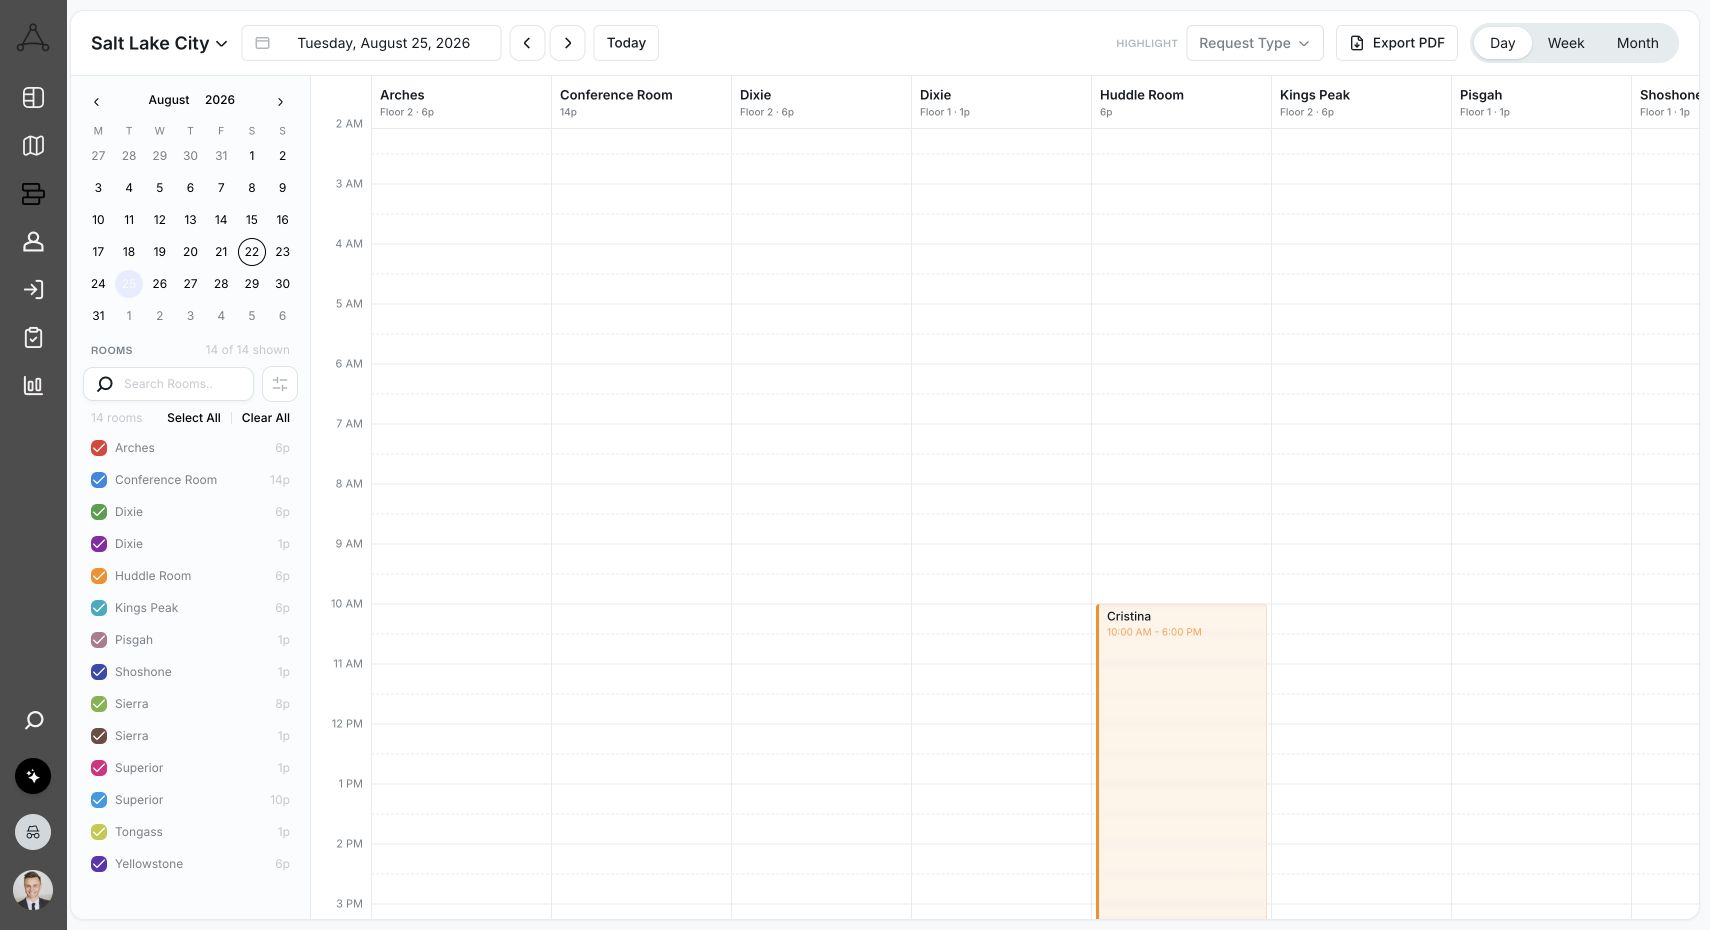
Task: Go to next day arrow
Action: tap(568, 43)
